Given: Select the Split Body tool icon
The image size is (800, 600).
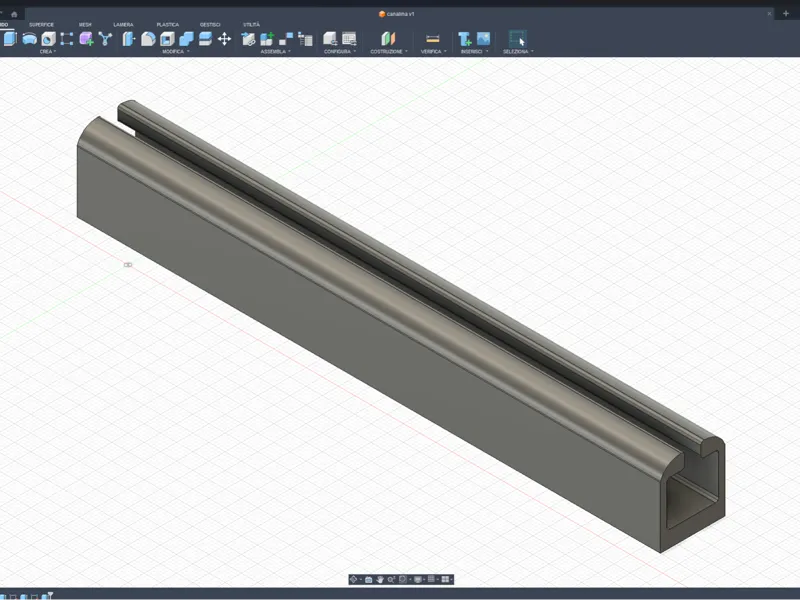Looking at the screenshot, I should tap(205, 39).
